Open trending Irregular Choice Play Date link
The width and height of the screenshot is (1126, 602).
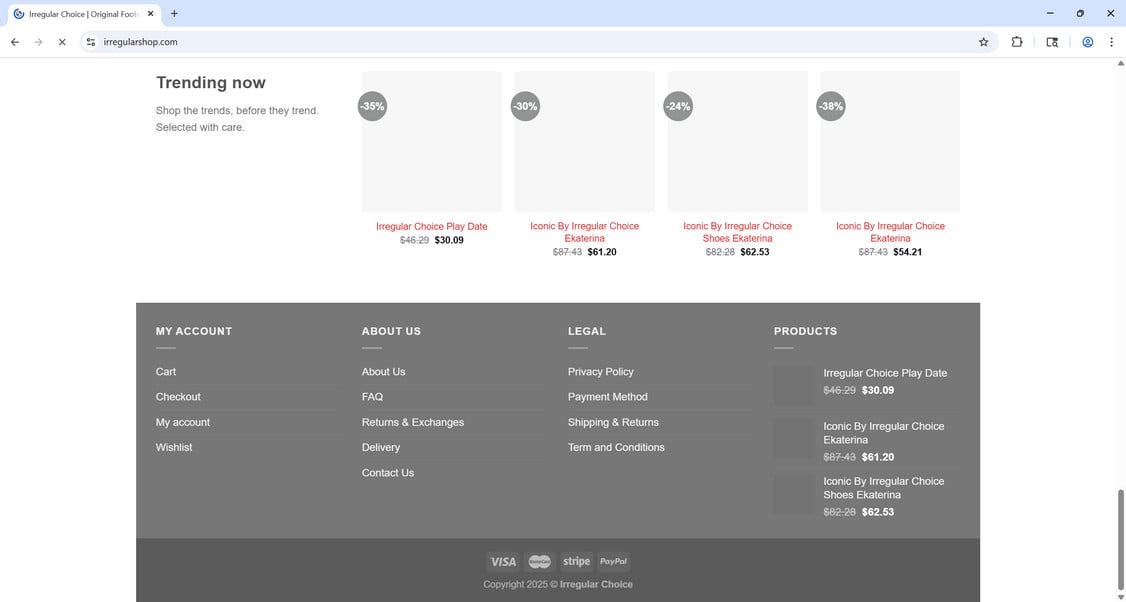[x=432, y=226]
